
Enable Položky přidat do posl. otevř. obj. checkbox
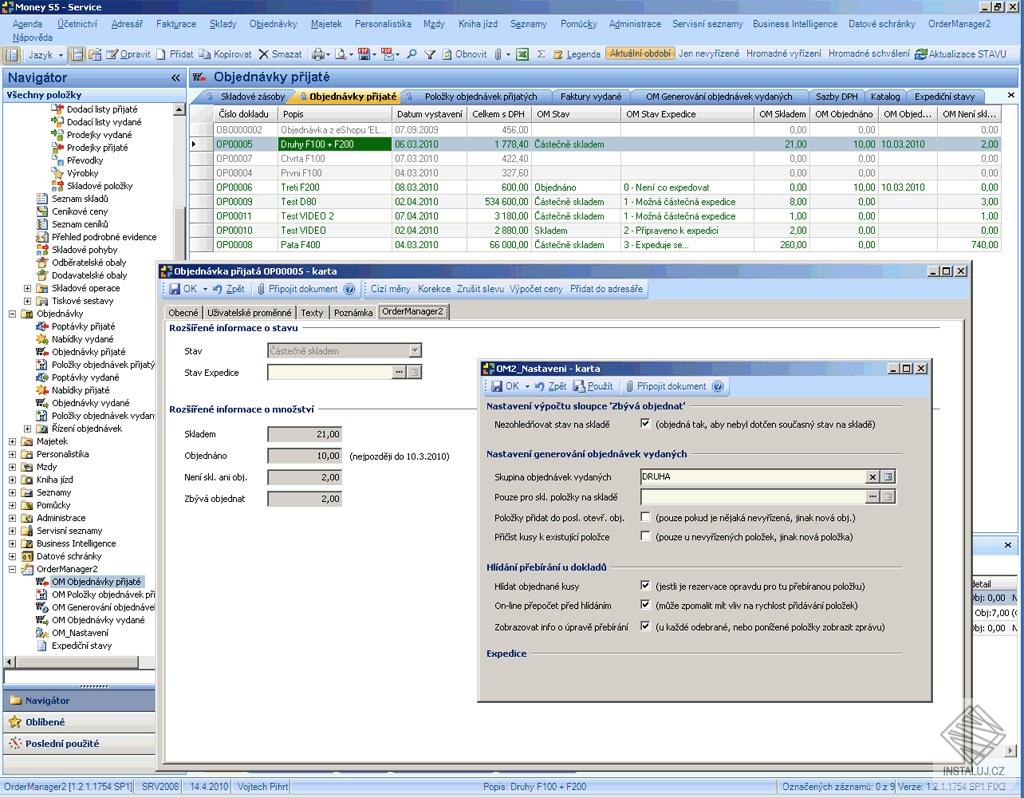(645, 517)
